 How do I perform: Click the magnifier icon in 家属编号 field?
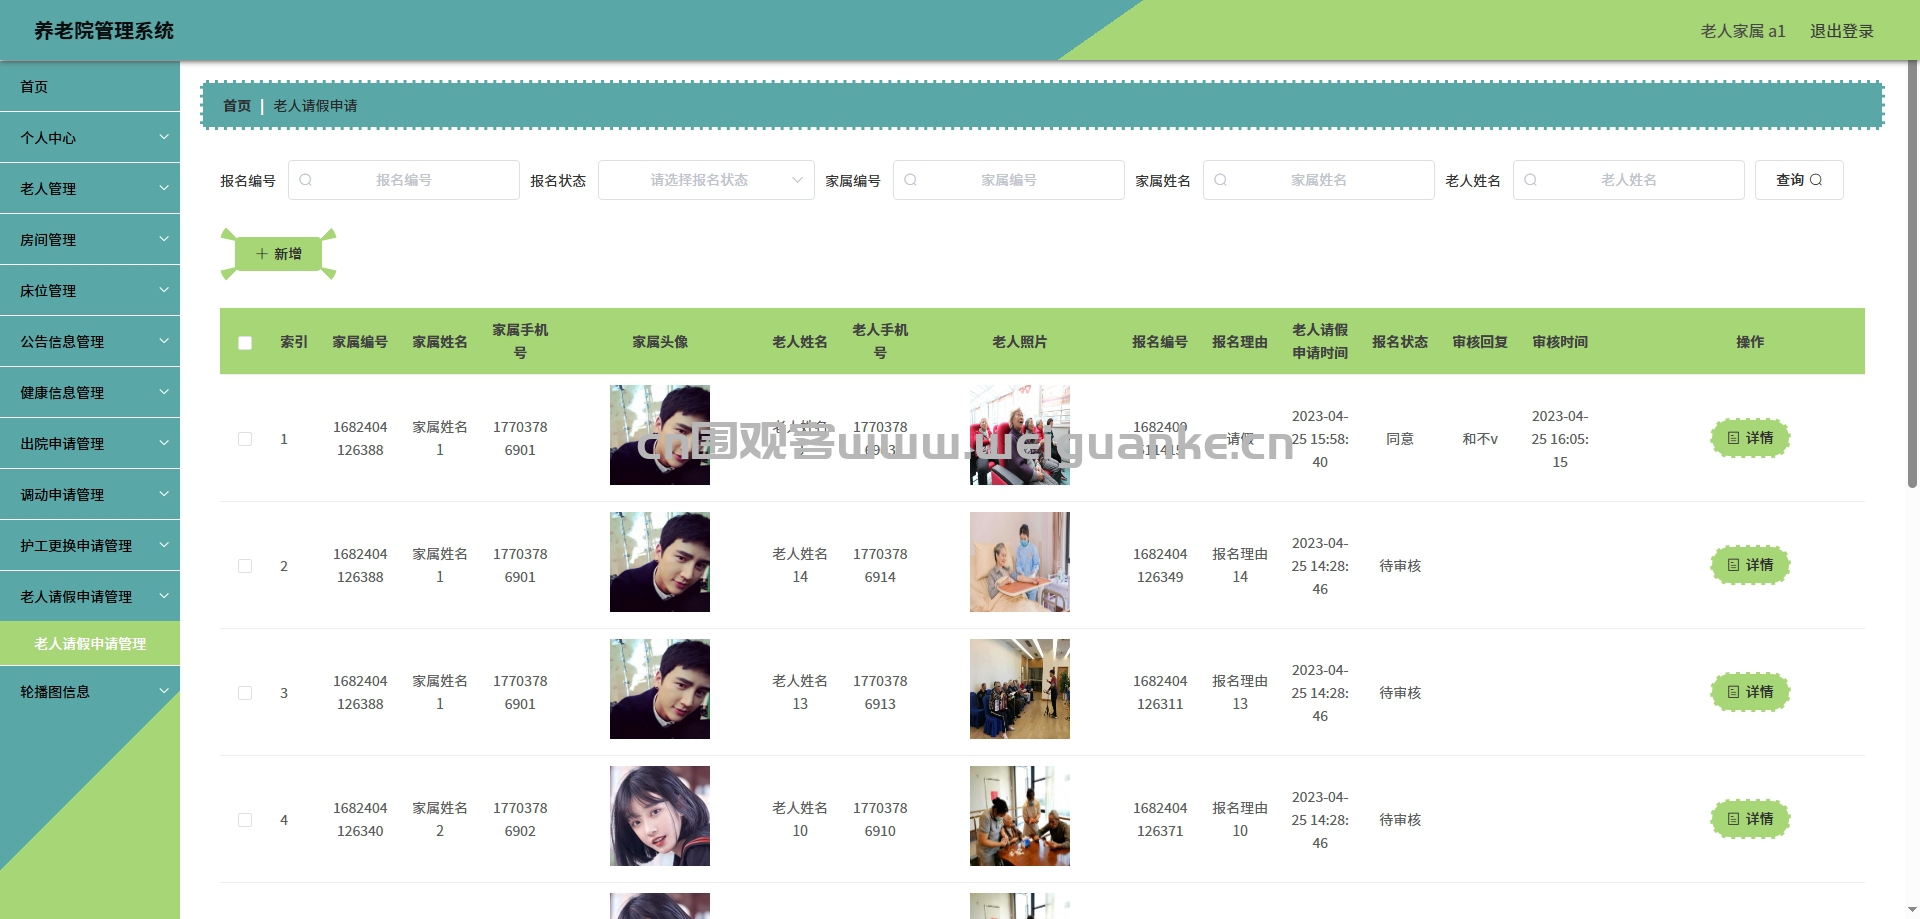(x=910, y=180)
